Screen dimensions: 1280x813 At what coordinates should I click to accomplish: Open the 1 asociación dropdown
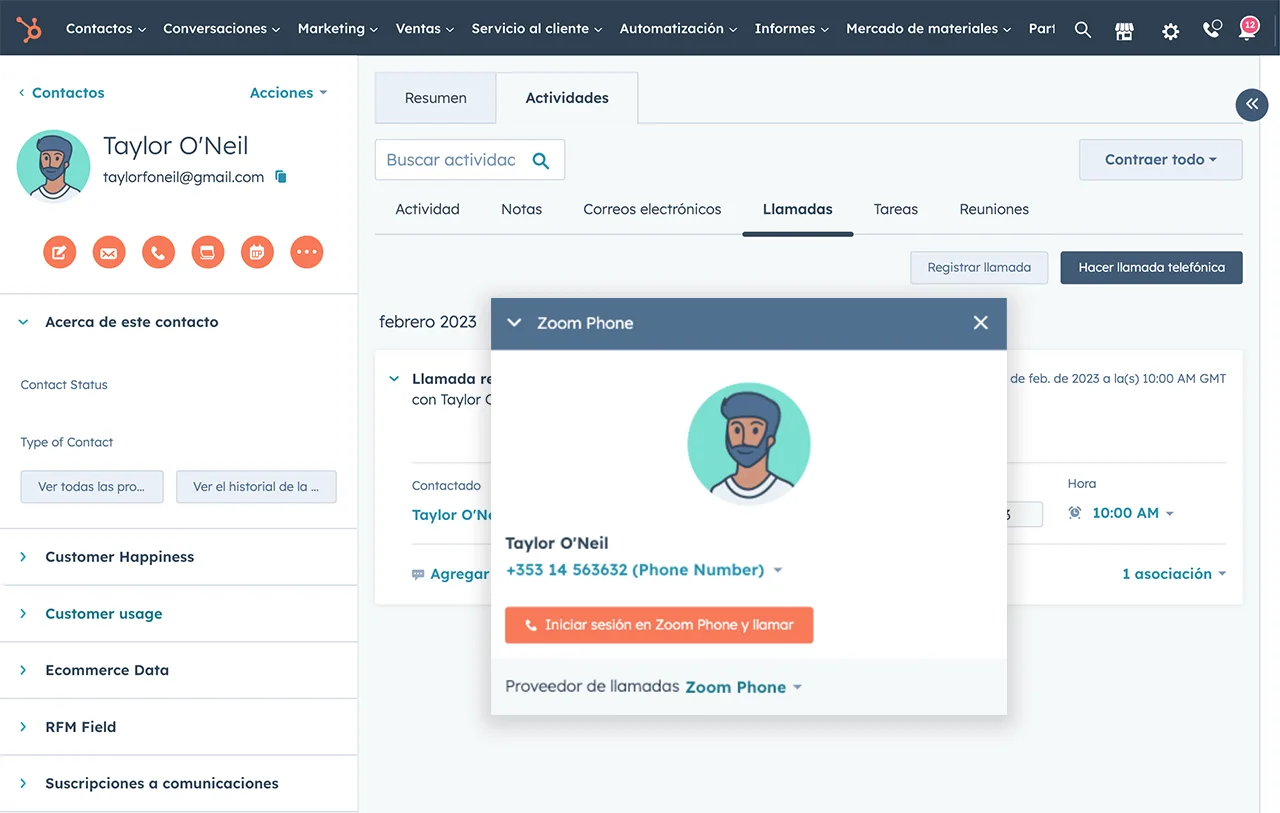coord(1174,574)
